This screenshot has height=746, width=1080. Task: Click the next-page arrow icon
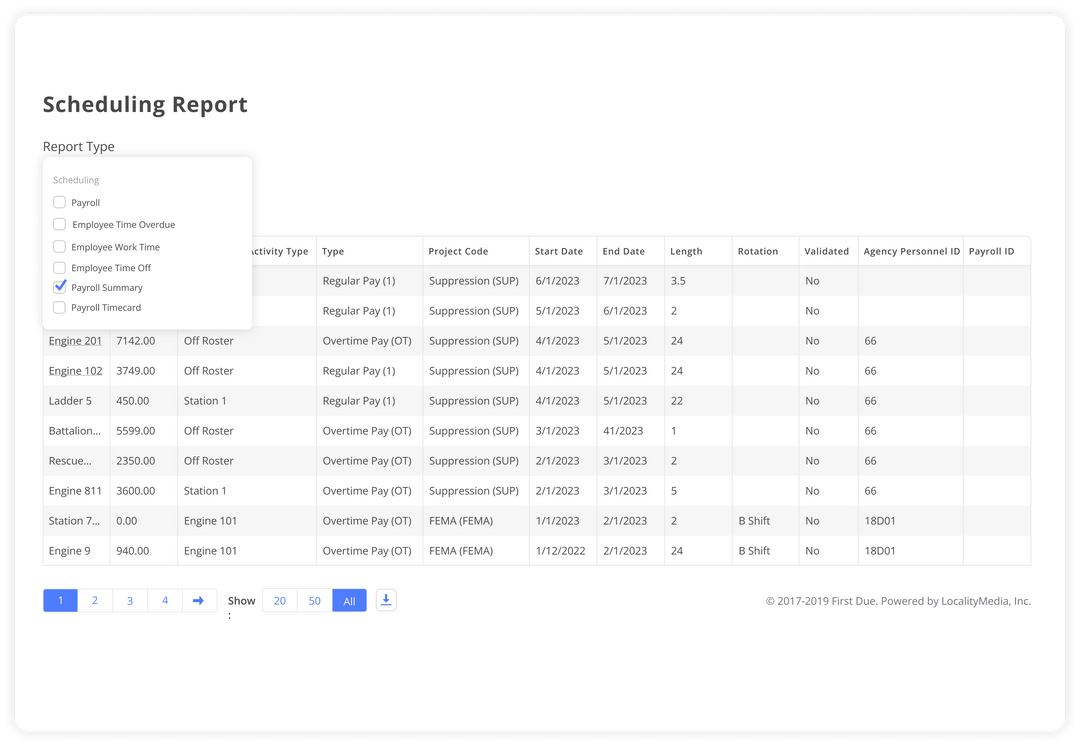[x=197, y=599]
